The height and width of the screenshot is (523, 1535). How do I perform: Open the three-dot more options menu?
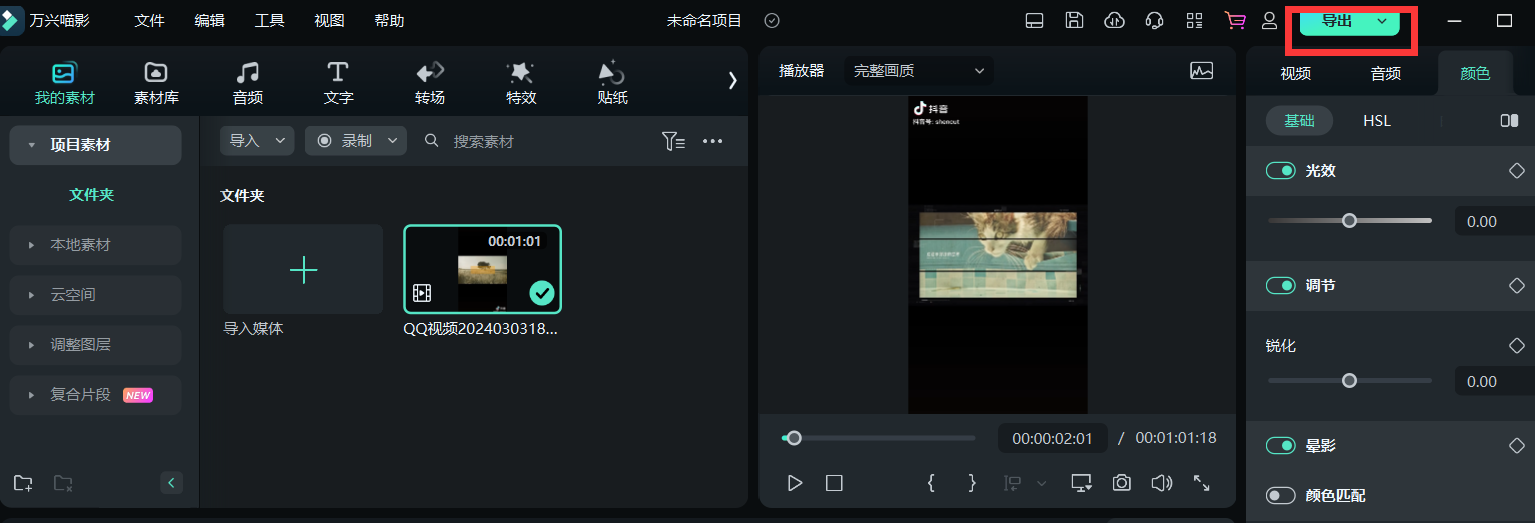pos(712,141)
